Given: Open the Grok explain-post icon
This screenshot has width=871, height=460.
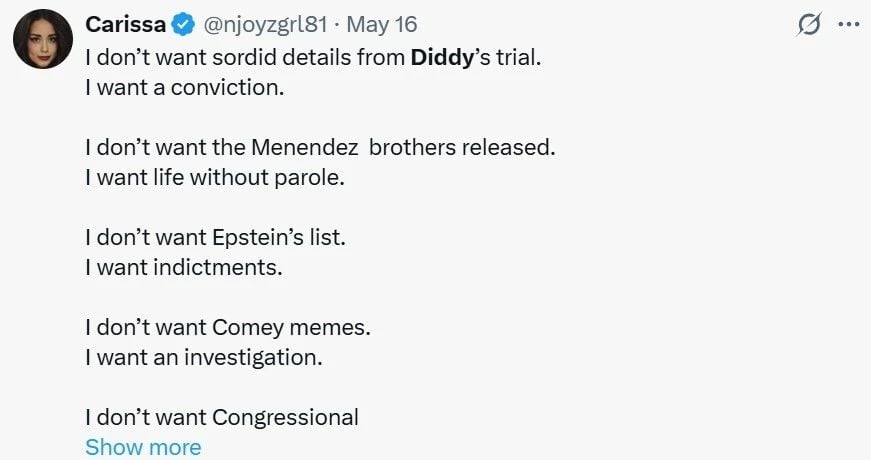Looking at the screenshot, I should tap(809, 25).
